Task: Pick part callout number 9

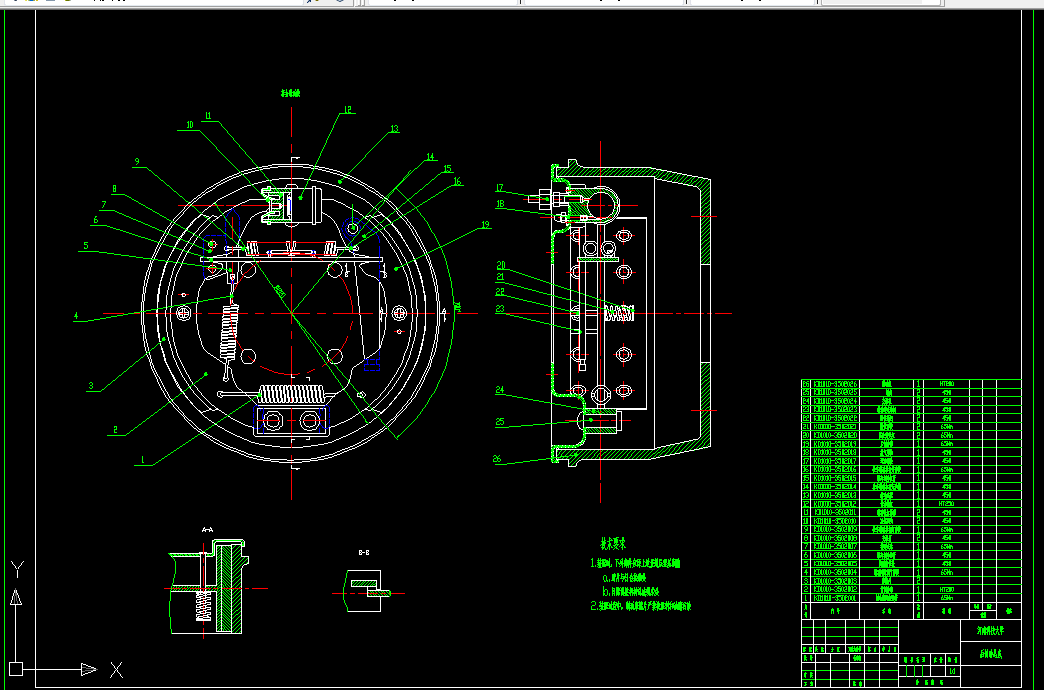Action: [136, 162]
